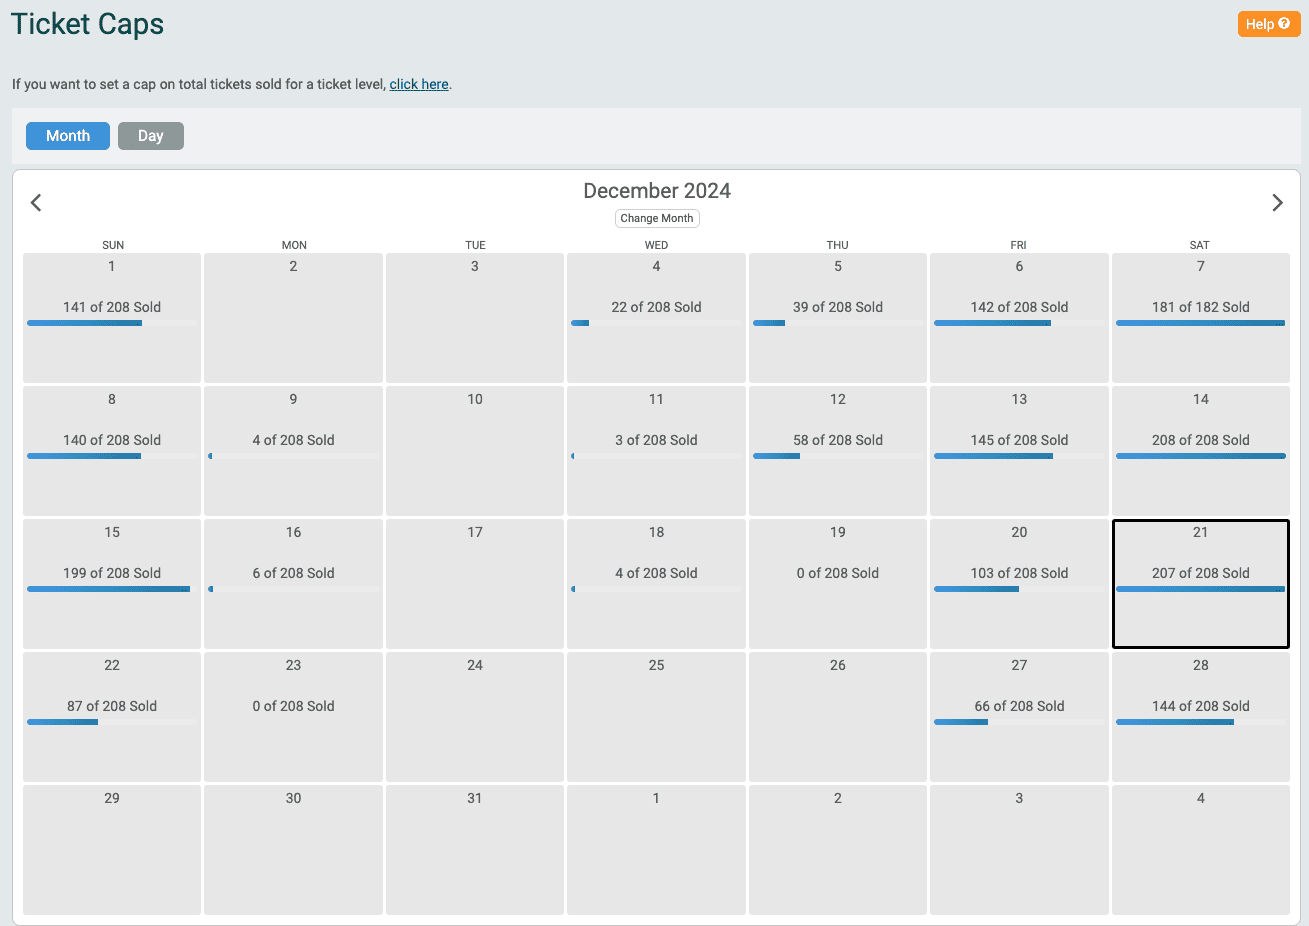Open December 31 calendar cell

click(474, 850)
